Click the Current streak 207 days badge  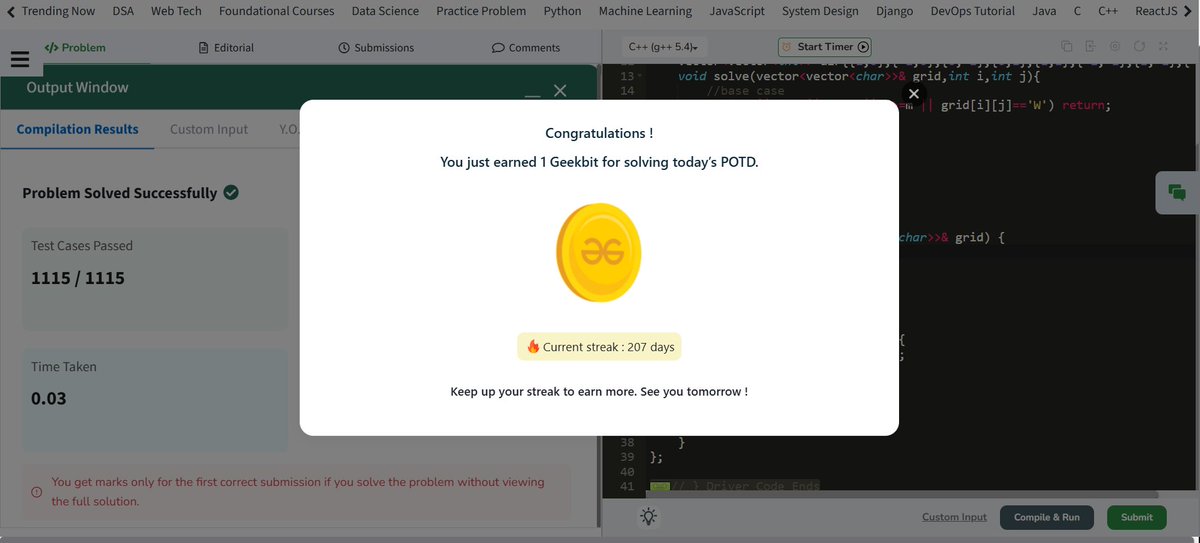(599, 347)
